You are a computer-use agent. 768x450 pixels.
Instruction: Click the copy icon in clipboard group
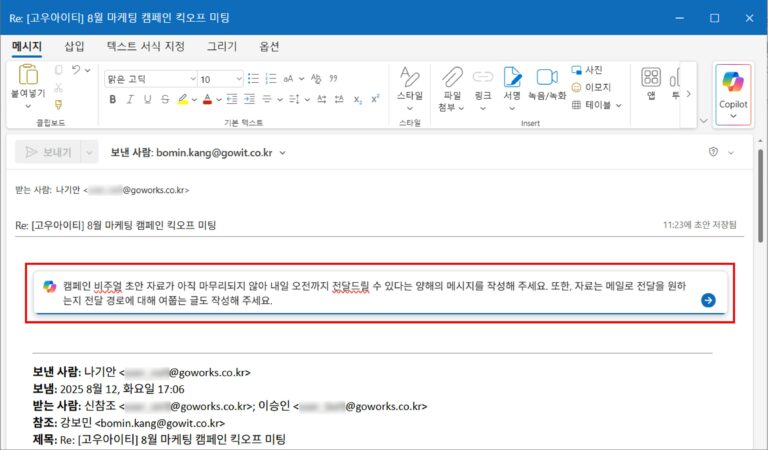pyautogui.click(x=59, y=70)
